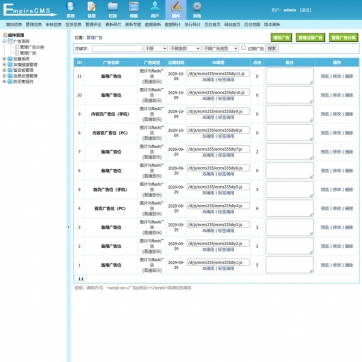This screenshot has width=362, height=362.
Task: Click 删除 for ad ID 1
Action: coord(349,265)
